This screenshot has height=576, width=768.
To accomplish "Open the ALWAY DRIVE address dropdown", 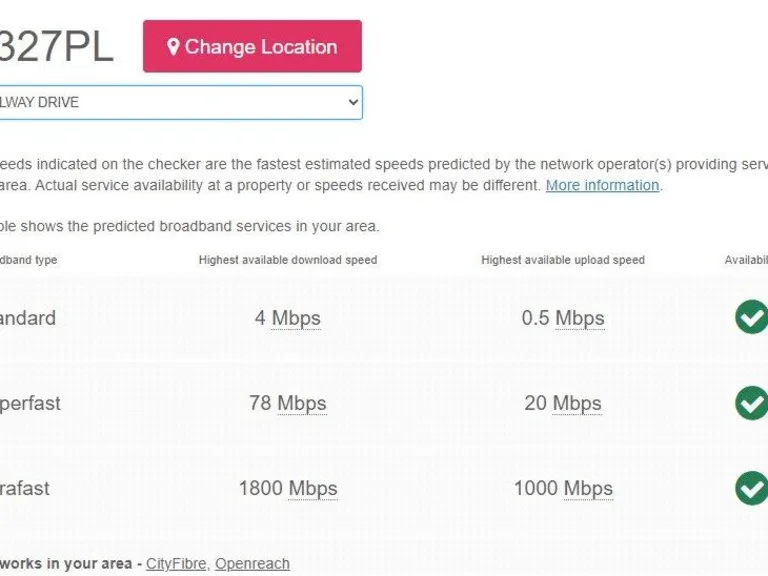I will (180, 102).
